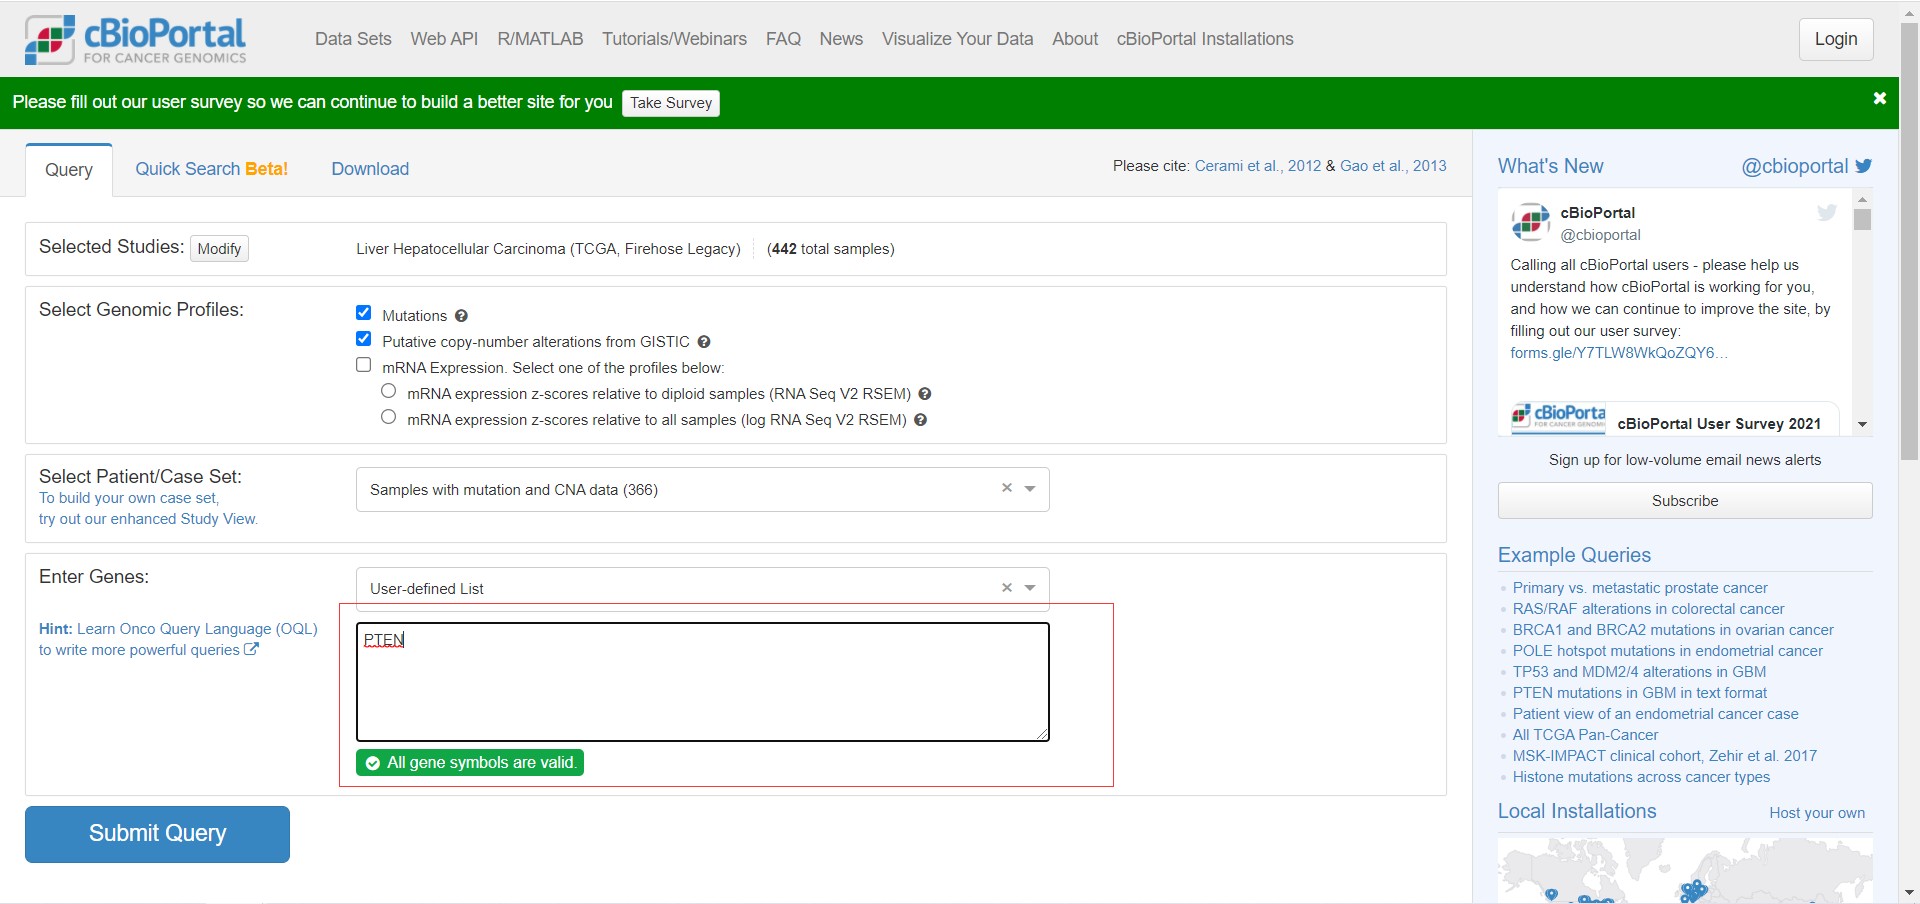Open help icon next to Mutations

point(461,316)
